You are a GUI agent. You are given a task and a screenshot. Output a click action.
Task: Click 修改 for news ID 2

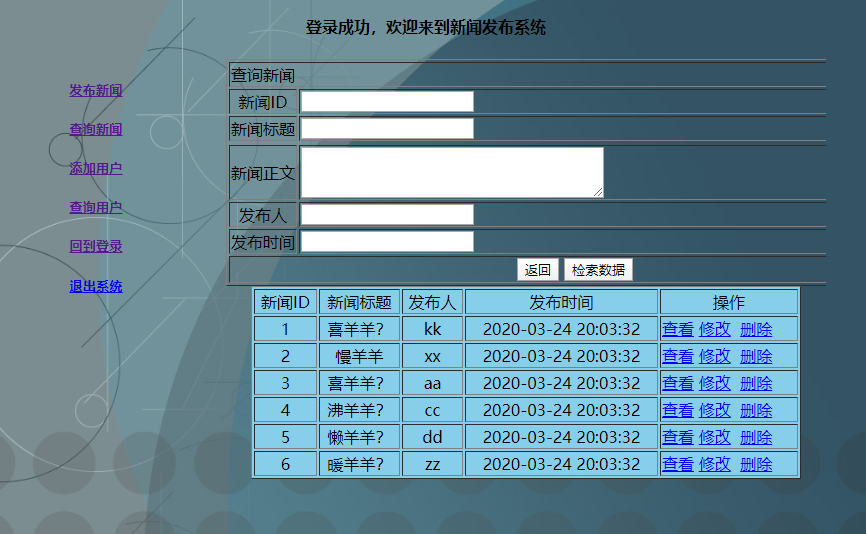pyautogui.click(x=714, y=356)
